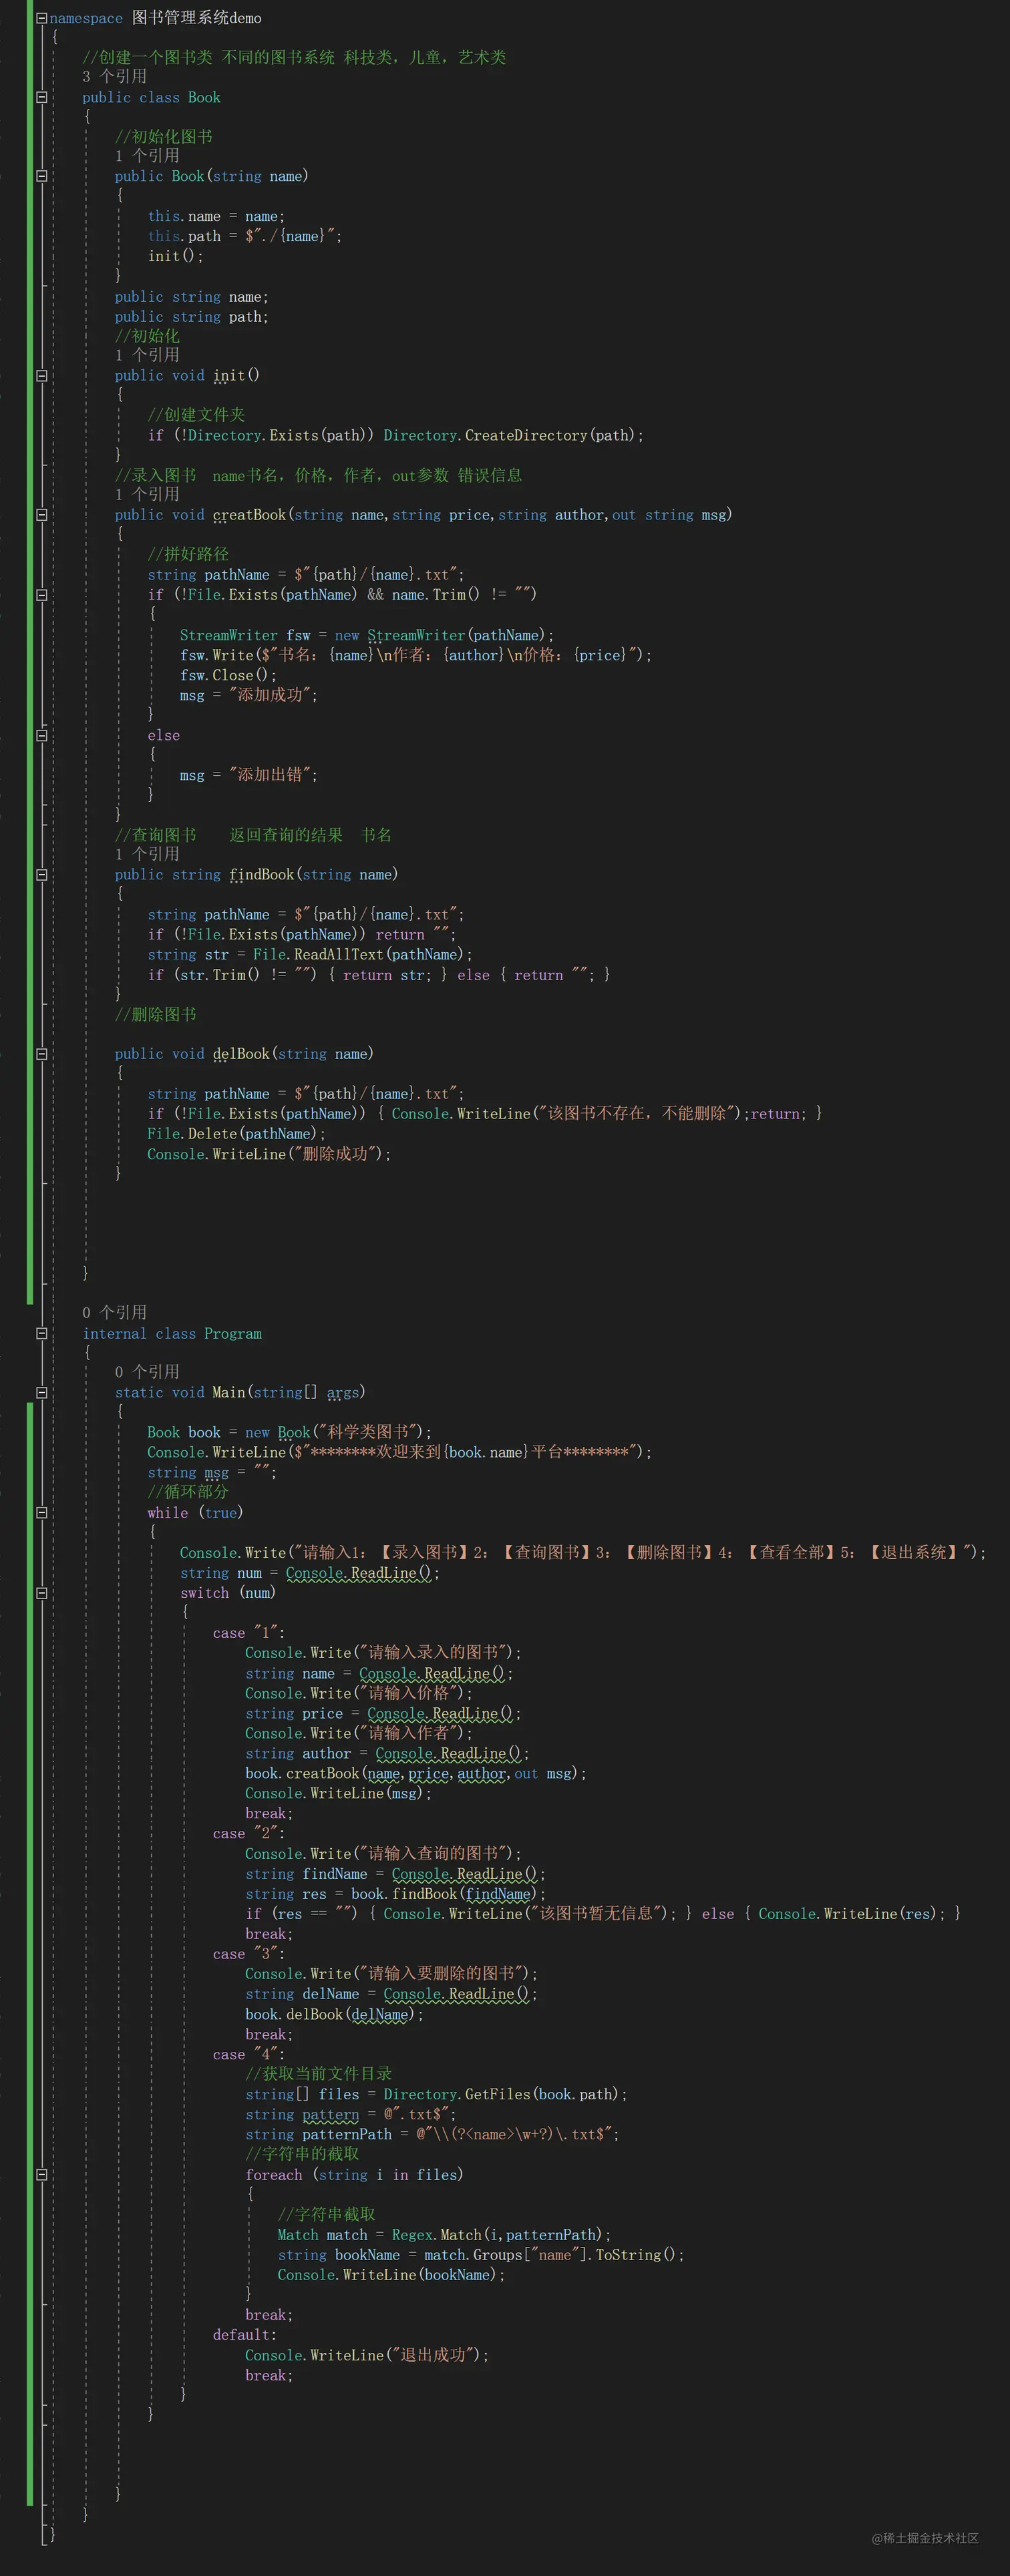Click the 'public string path;' field declaration
The width and height of the screenshot is (1010, 2576).
[191, 317]
